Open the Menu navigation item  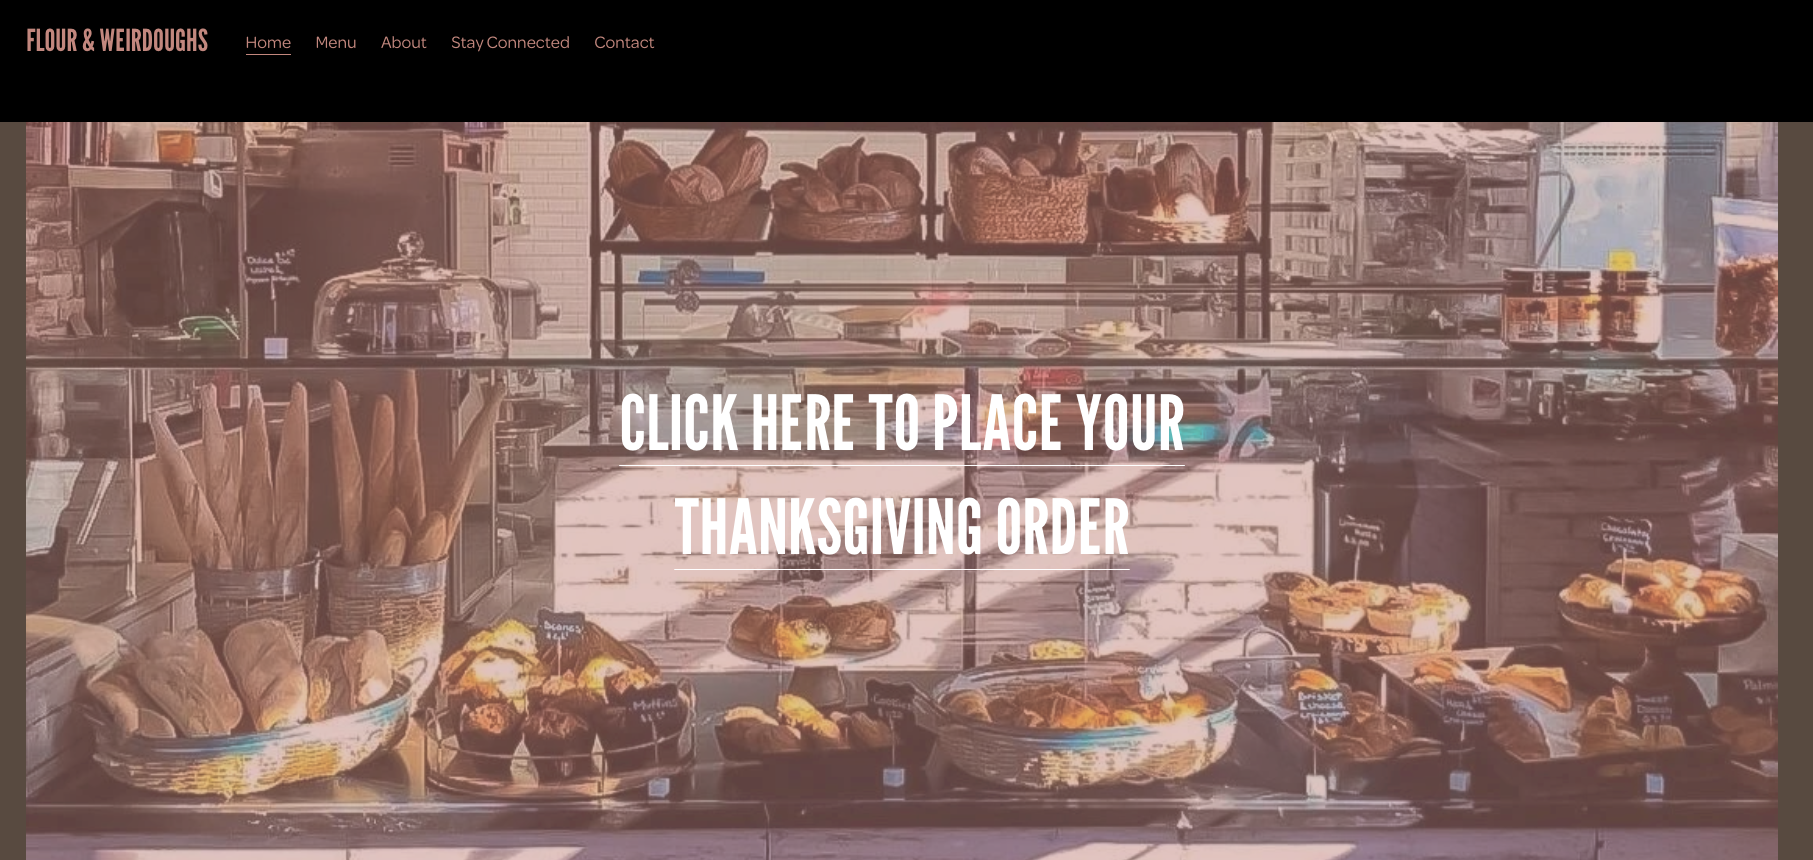click(336, 42)
